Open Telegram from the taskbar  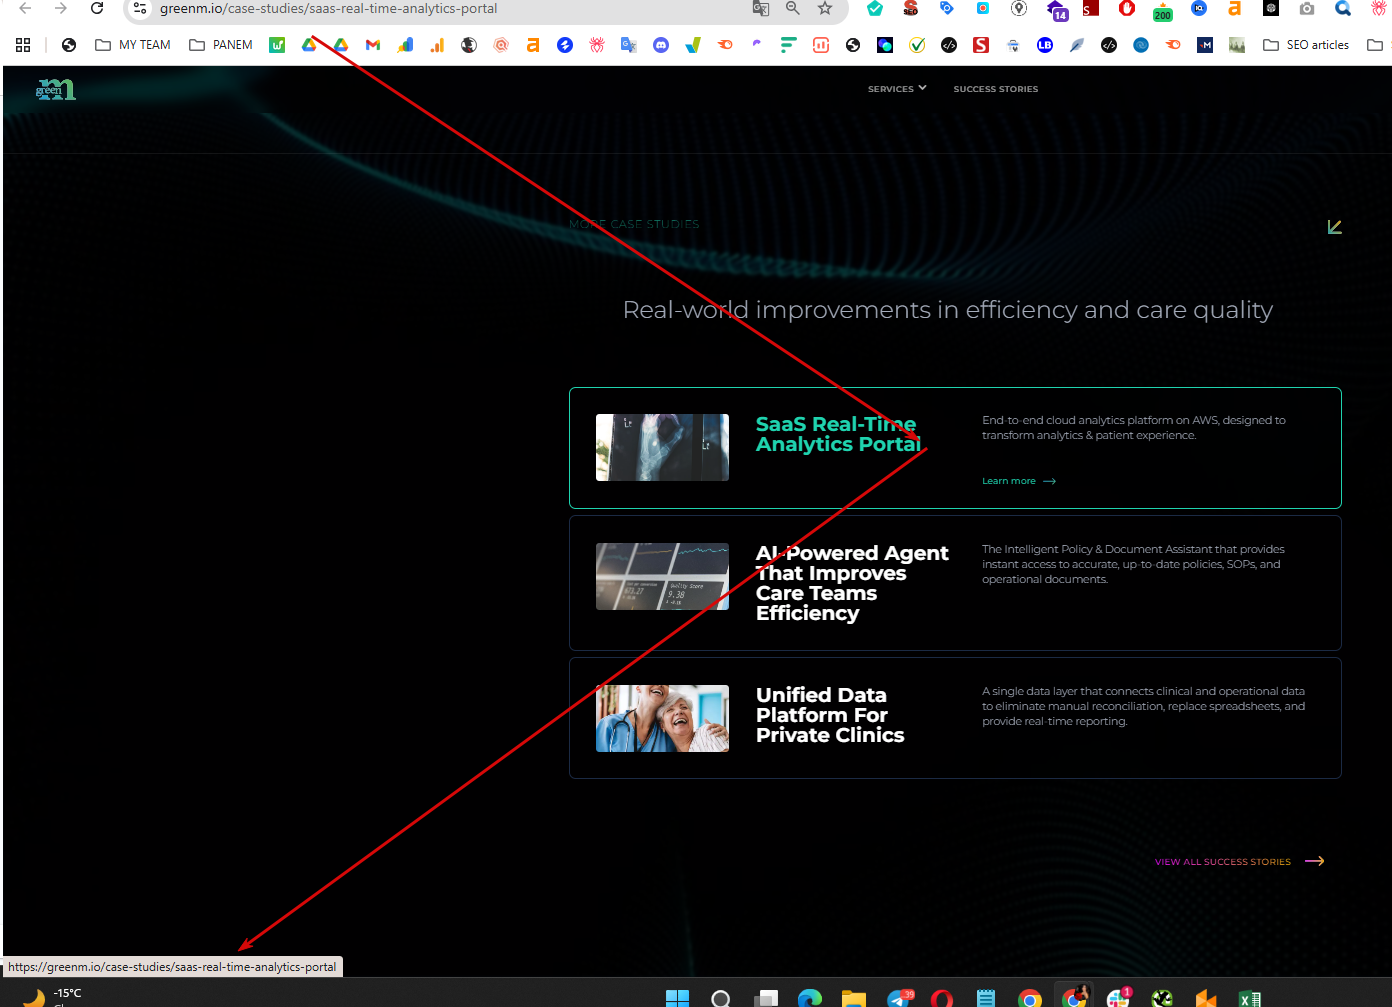point(899,998)
